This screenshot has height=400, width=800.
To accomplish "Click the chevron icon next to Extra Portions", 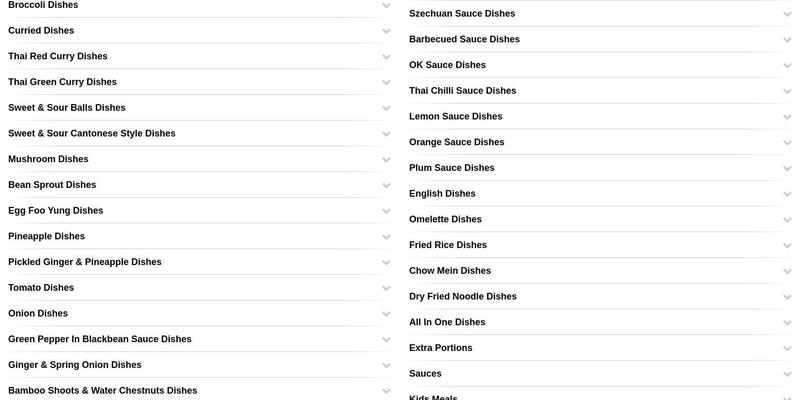I will coord(787,349).
